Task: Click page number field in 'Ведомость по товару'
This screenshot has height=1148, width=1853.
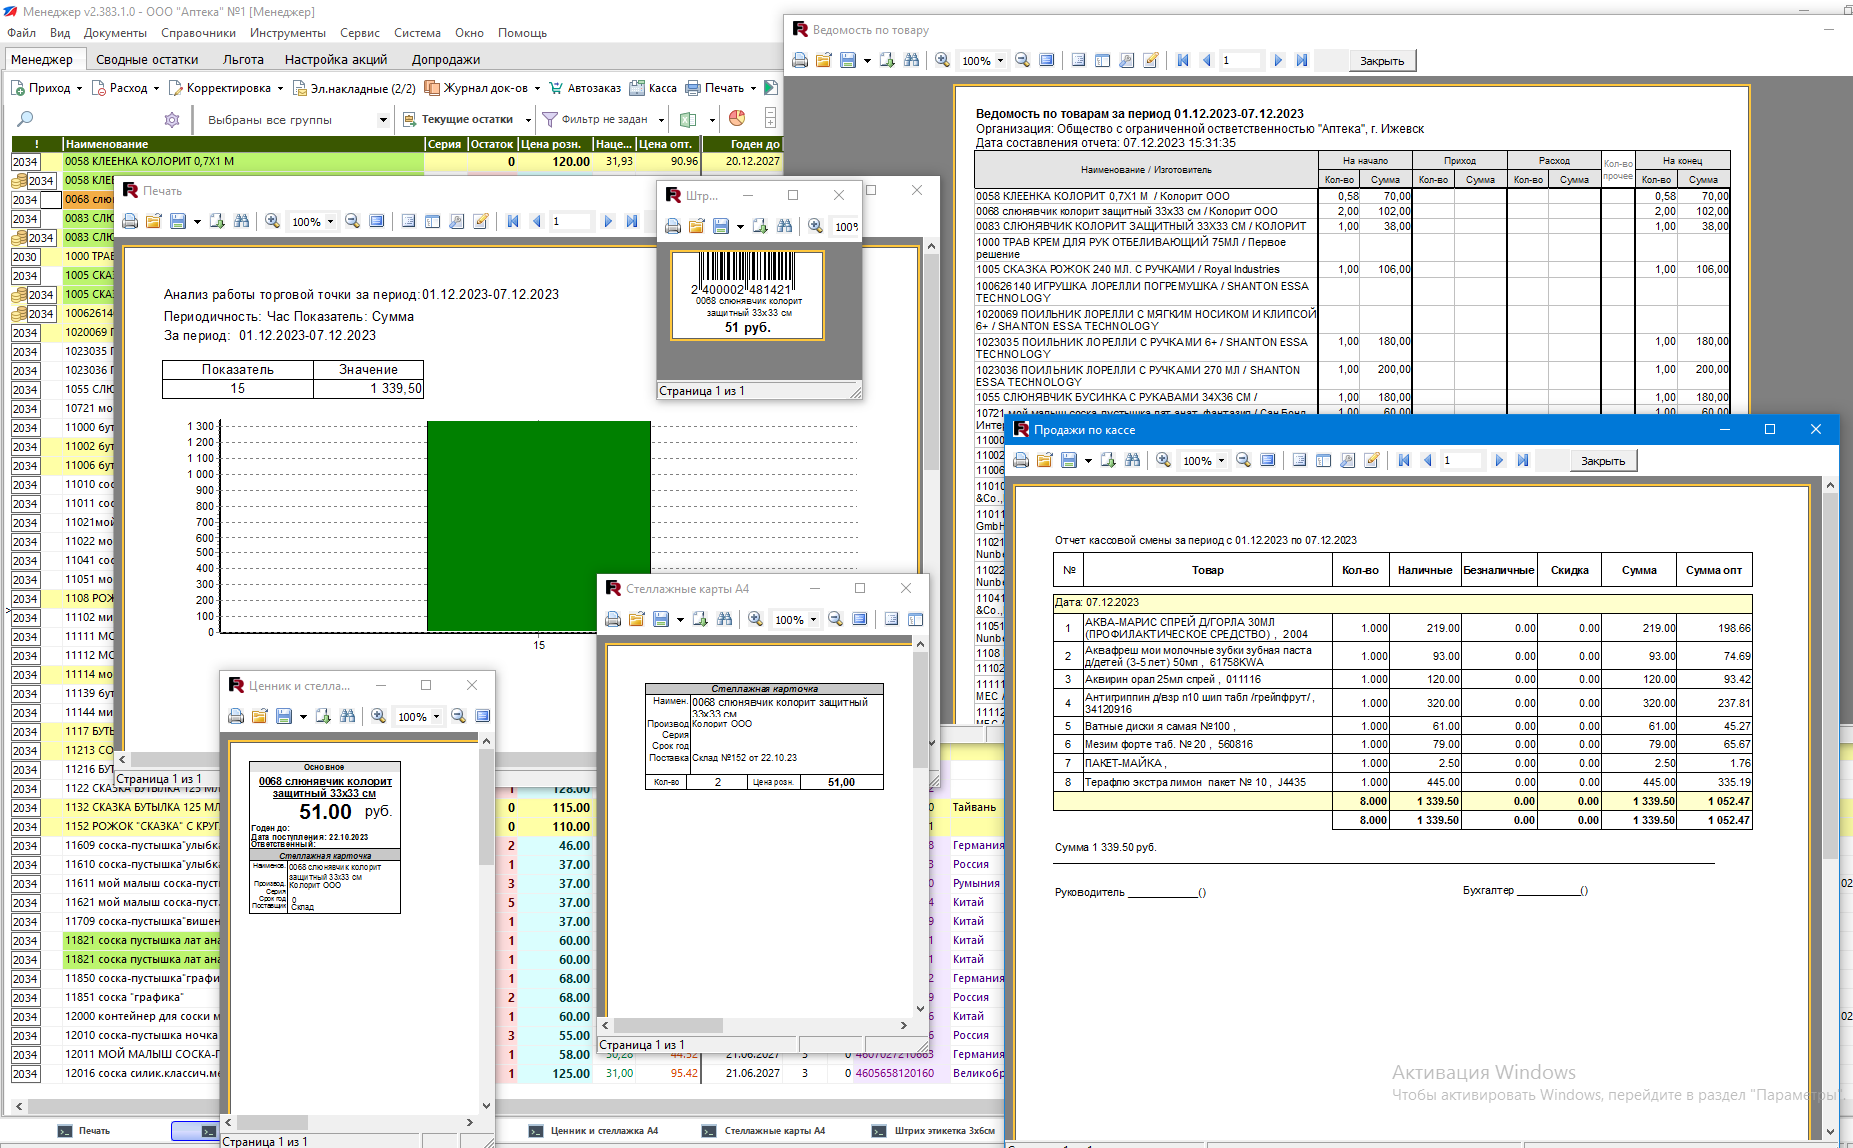Action: click(x=1240, y=60)
